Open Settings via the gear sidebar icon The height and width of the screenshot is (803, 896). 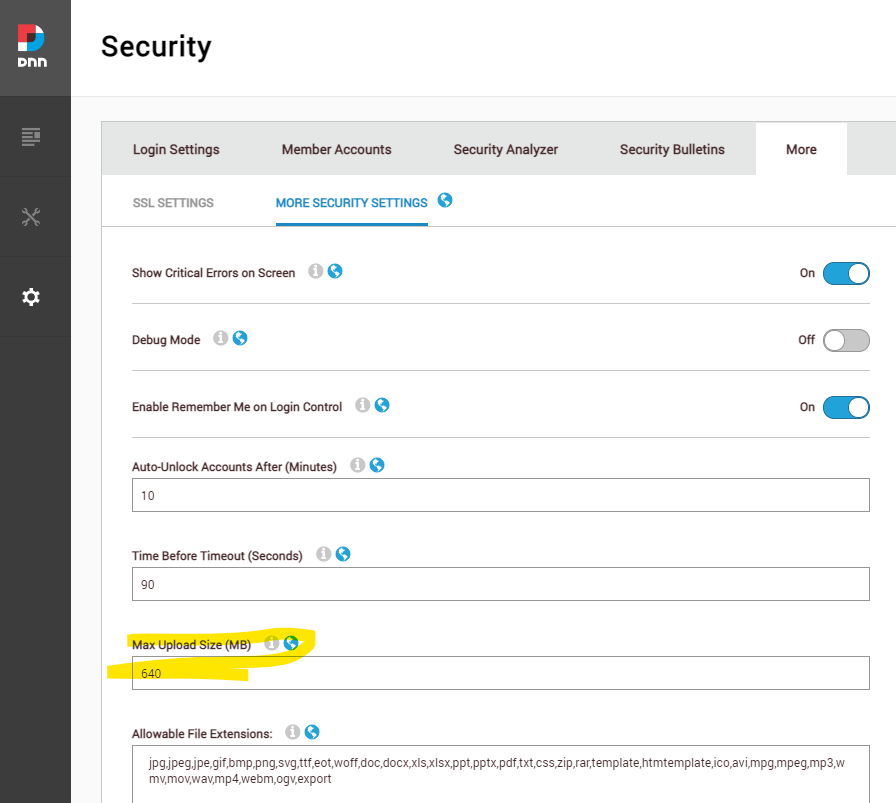coord(31,297)
